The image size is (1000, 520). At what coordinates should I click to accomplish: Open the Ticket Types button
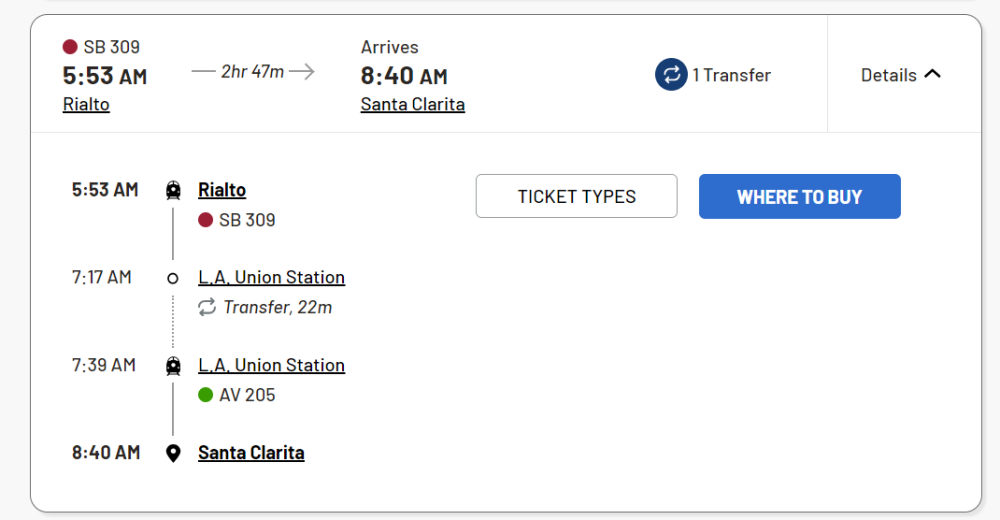(x=576, y=196)
